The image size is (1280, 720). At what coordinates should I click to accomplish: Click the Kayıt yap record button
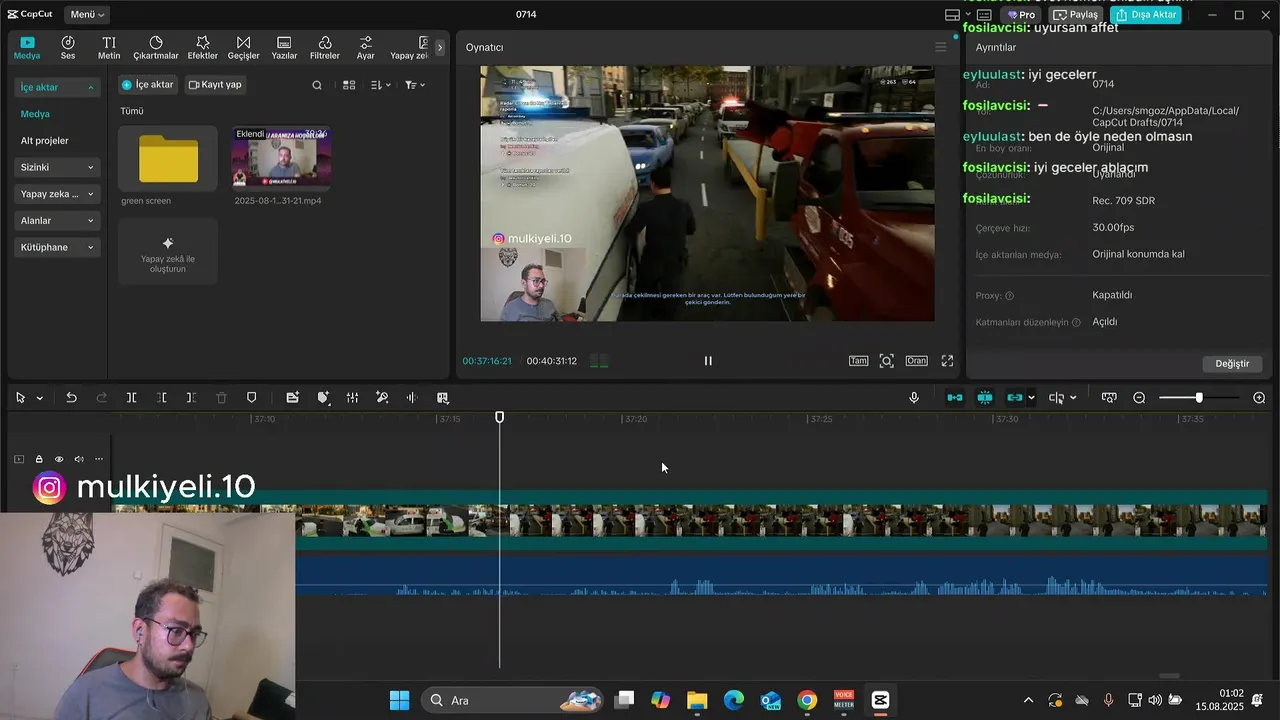point(215,85)
